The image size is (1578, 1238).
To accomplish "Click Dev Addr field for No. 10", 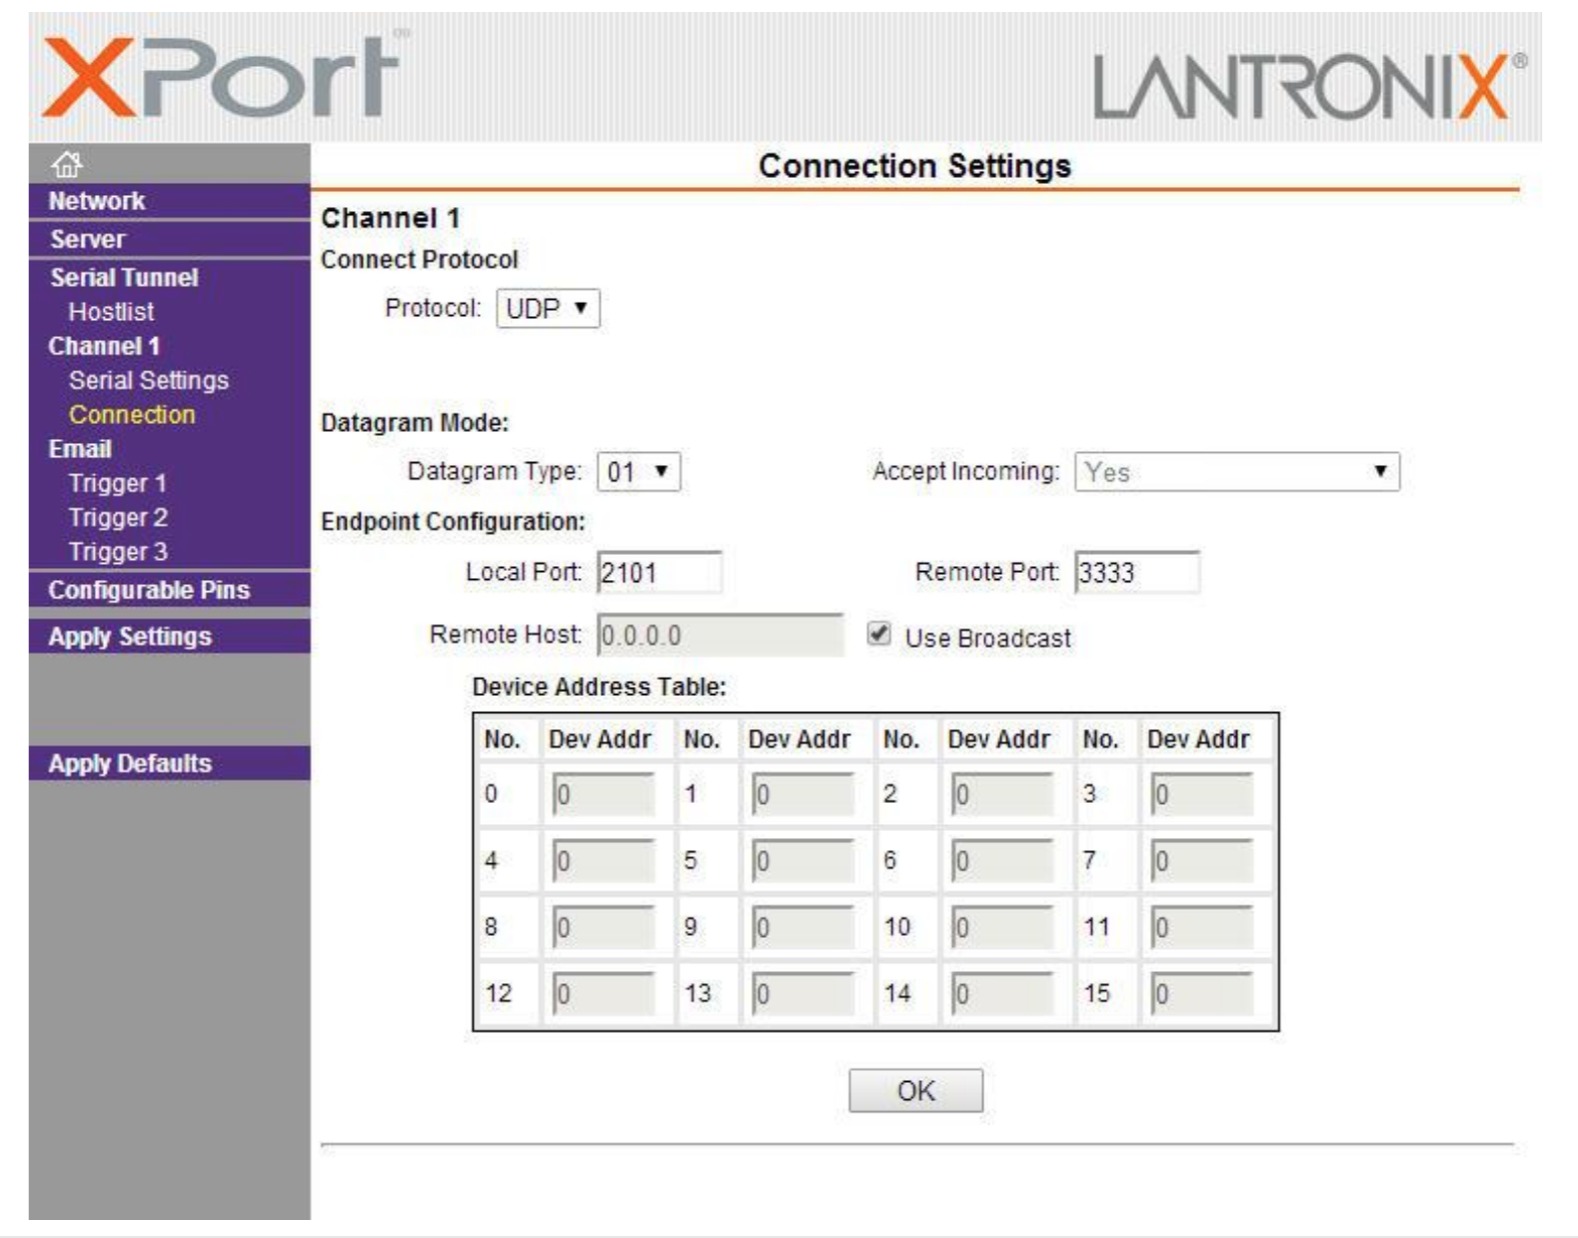I will click(1002, 928).
